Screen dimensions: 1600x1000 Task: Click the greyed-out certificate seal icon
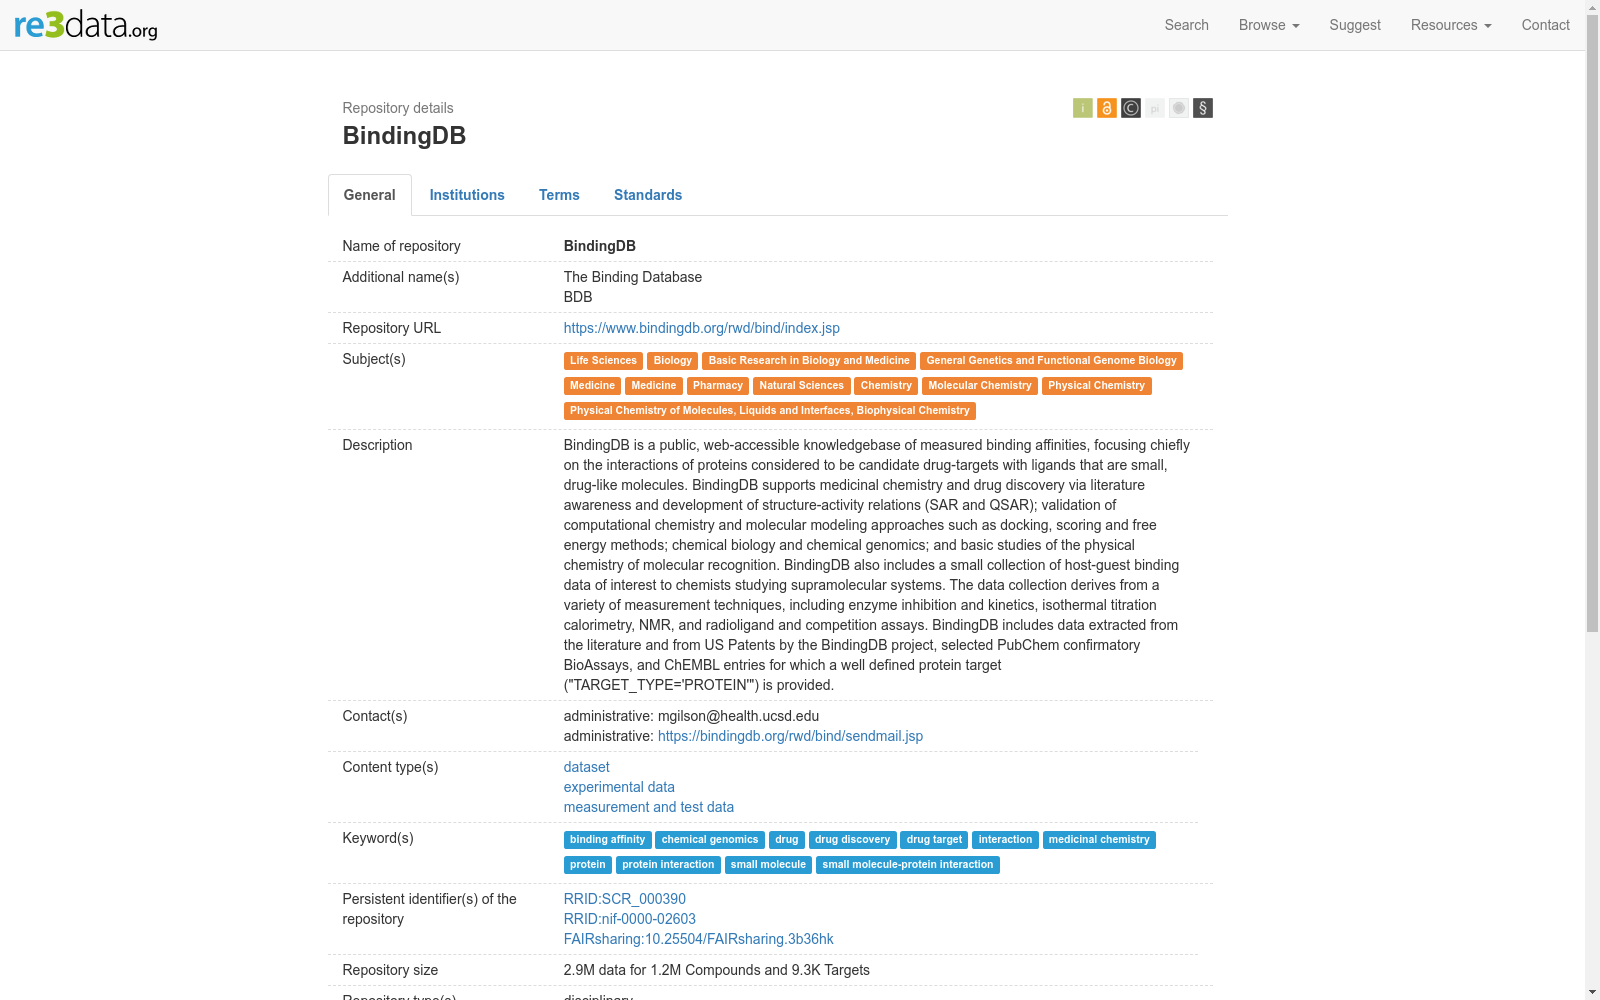tap(1179, 108)
